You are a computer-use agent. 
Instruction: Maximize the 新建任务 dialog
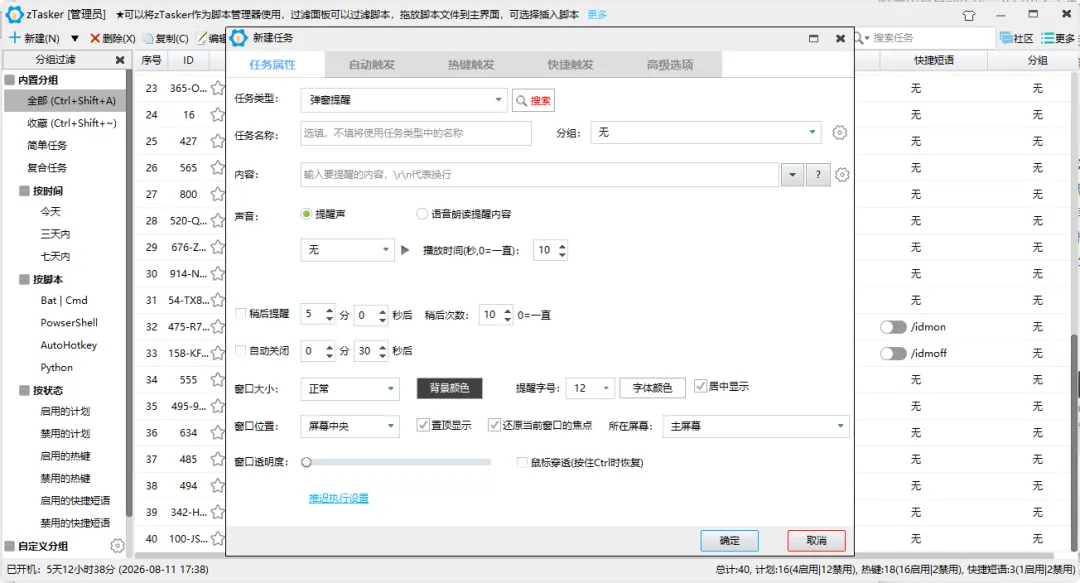(x=813, y=39)
